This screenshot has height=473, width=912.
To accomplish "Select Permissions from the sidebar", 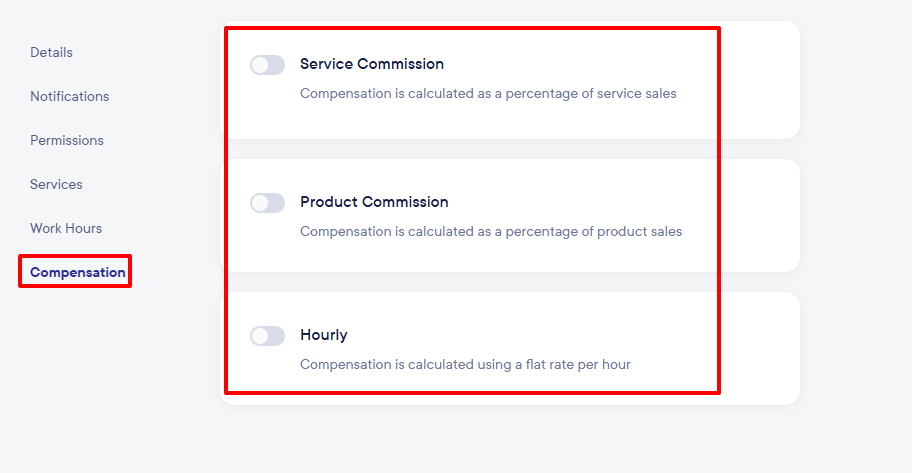I will click(66, 140).
